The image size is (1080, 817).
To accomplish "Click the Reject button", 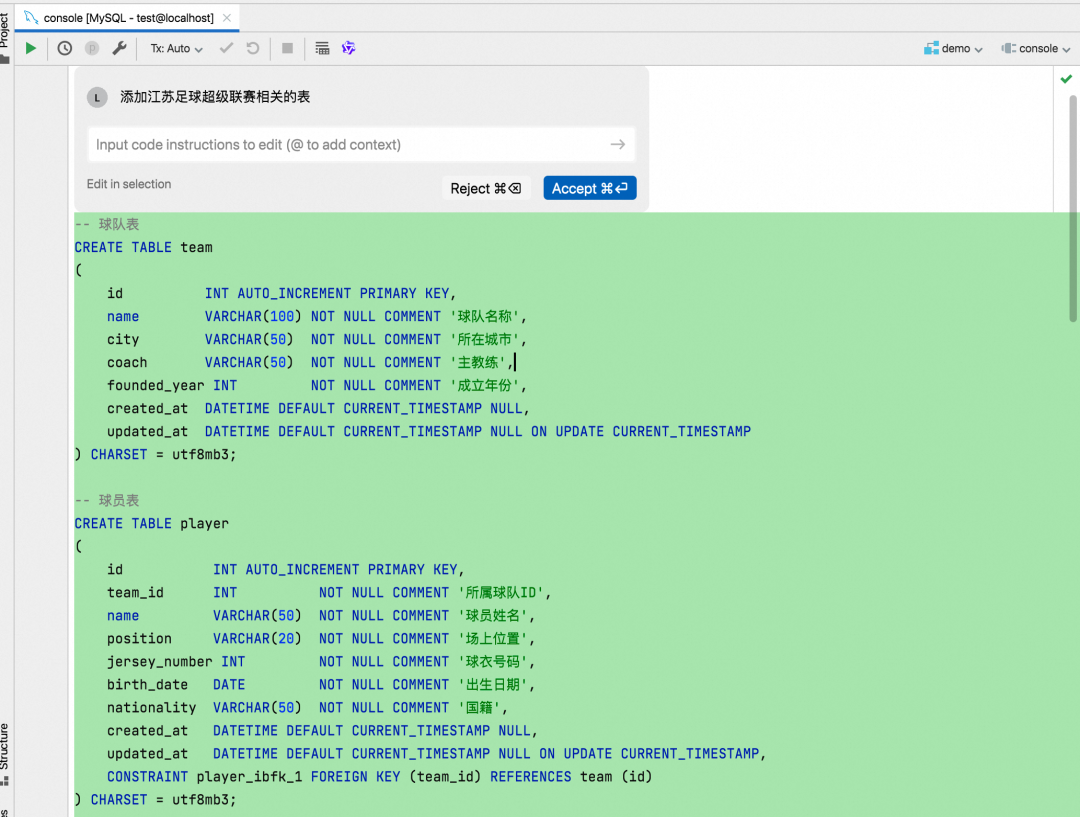I will pos(486,188).
